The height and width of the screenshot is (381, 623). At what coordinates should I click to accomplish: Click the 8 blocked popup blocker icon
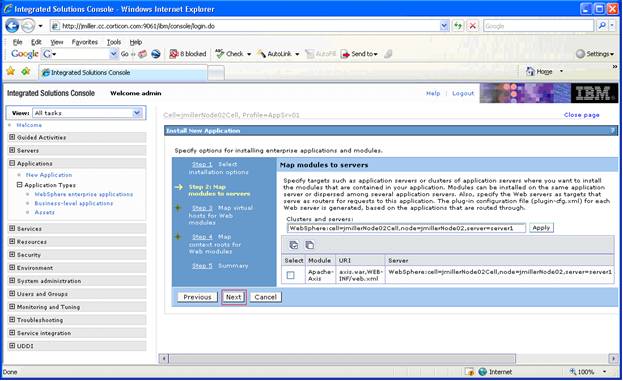point(174,54)
